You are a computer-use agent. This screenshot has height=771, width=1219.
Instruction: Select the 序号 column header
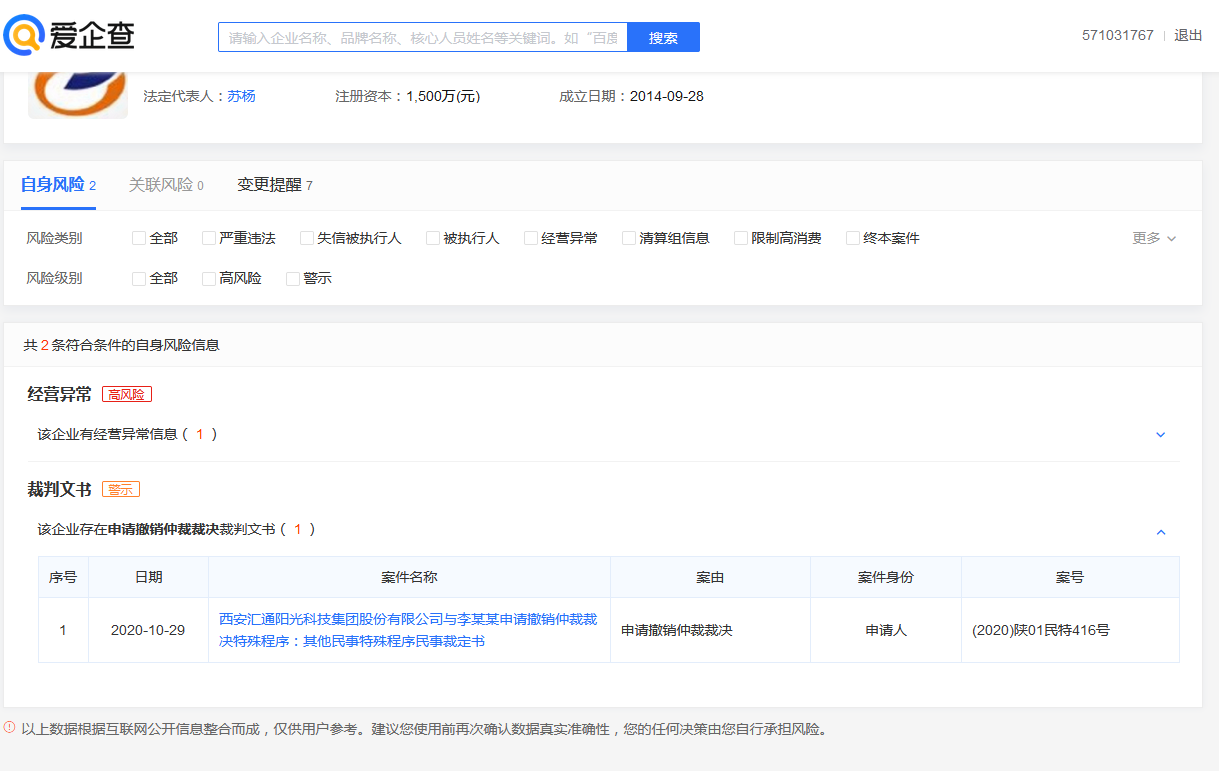(63, 577)
